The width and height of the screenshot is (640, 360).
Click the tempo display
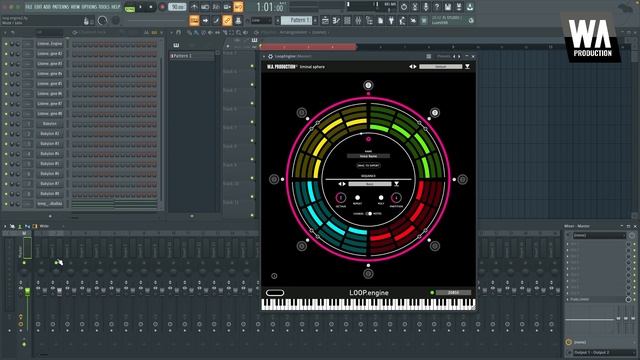177,7
